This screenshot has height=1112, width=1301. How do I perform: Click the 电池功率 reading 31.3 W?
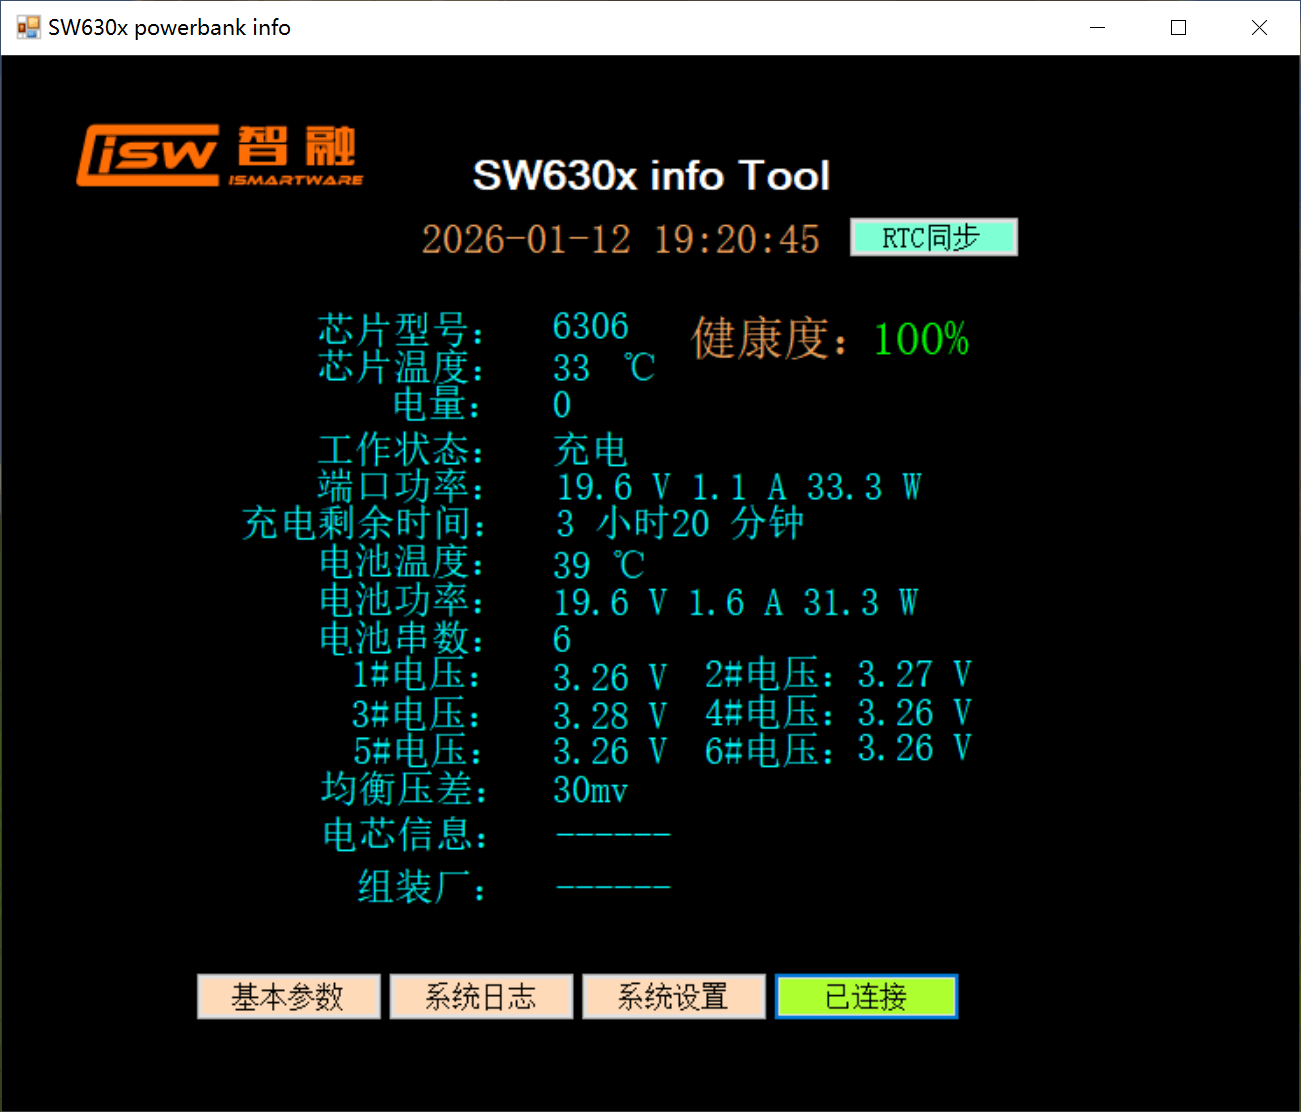[860, 602]
